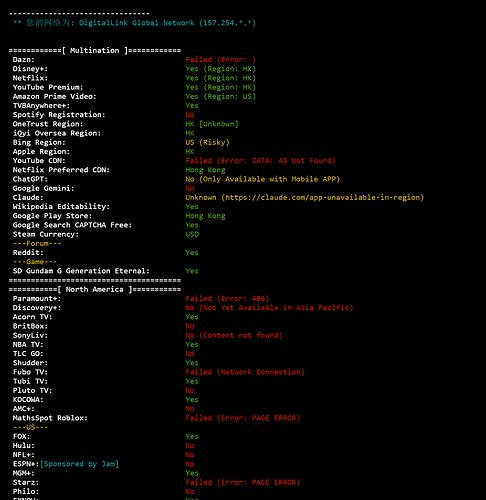This screenshot has width=486, height=500.
Task: Select Dazn 'Failed (Error: )' result
Action: [x=221, y=60]
